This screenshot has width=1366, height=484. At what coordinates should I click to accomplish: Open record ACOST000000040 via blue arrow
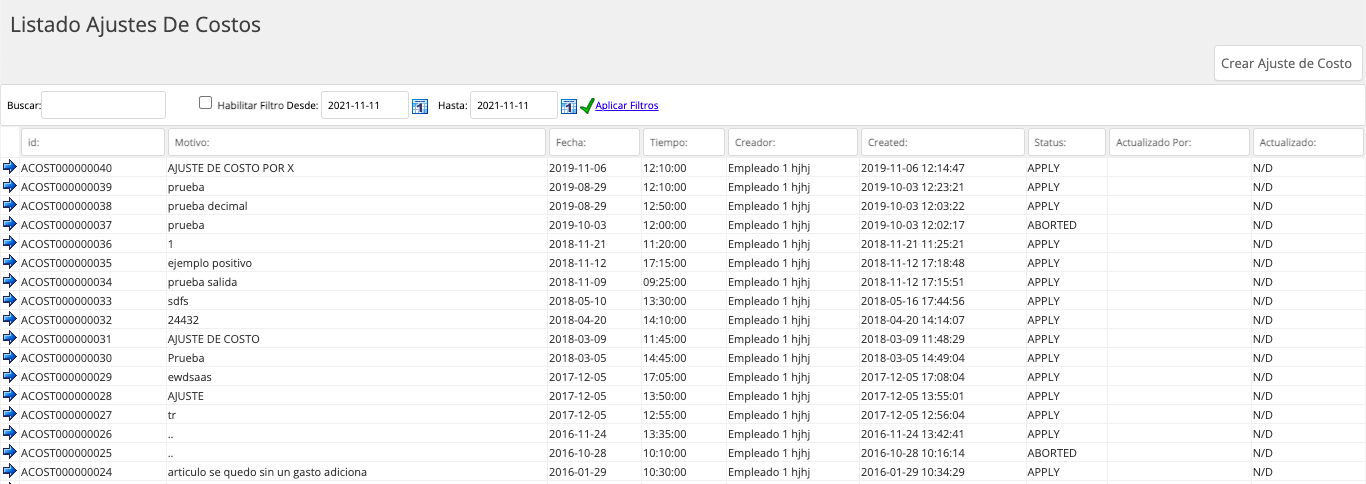point(10,167)
